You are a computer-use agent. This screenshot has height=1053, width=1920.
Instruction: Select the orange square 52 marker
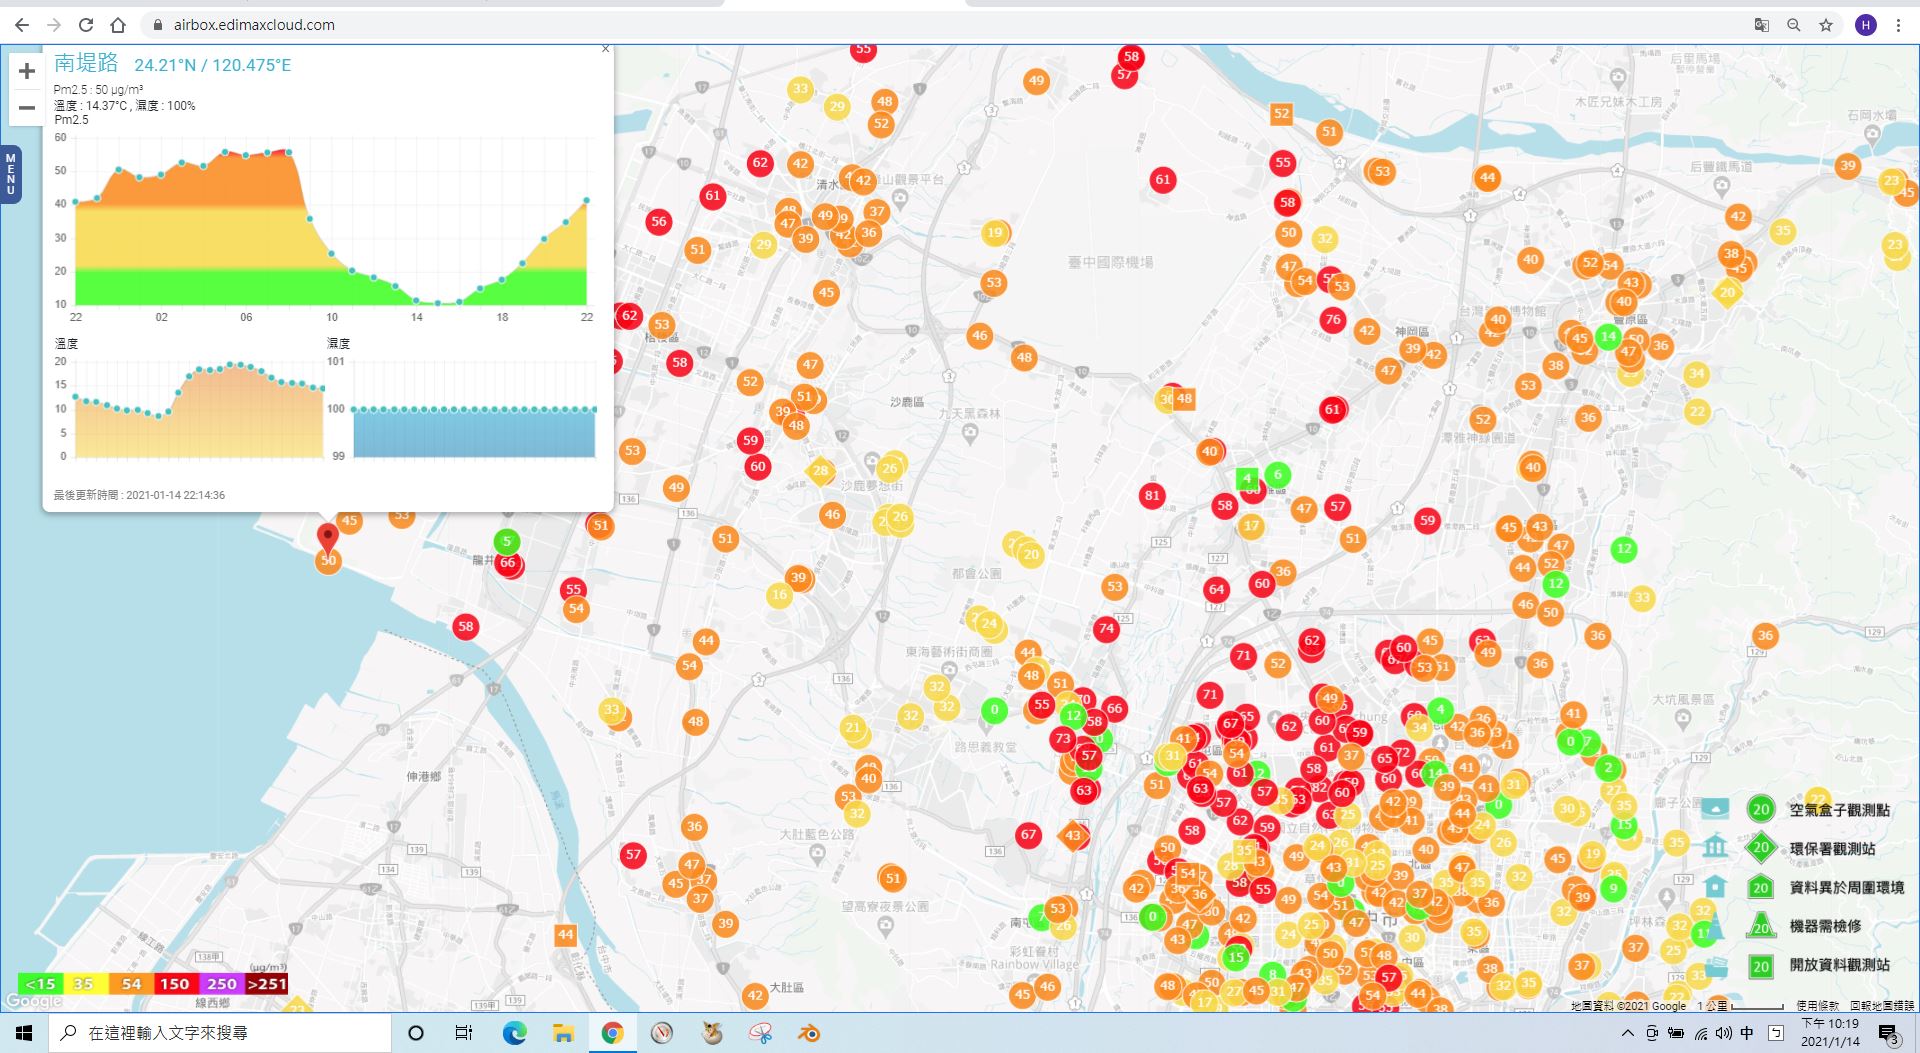tap(1281, 114)
